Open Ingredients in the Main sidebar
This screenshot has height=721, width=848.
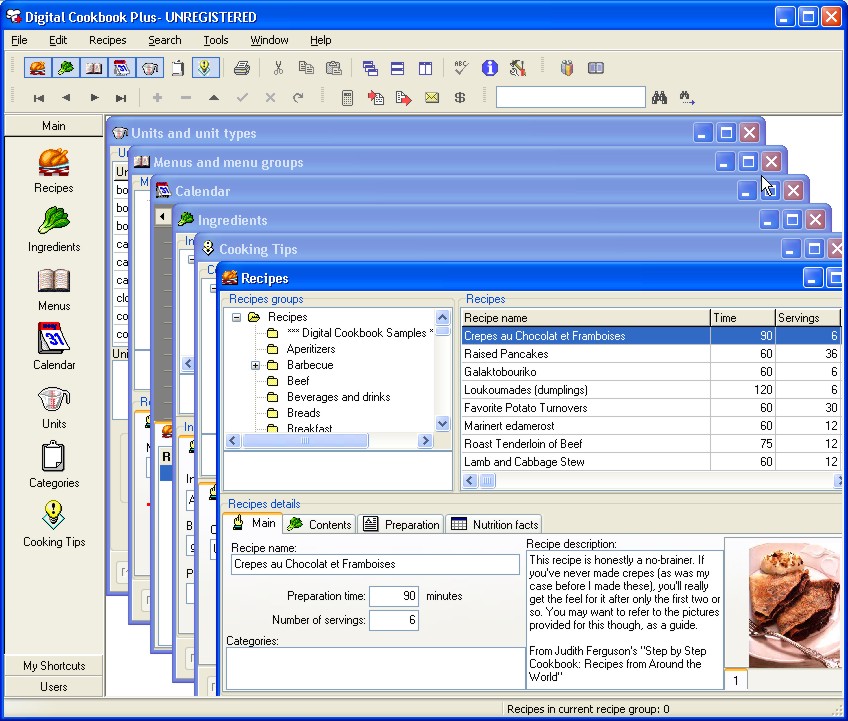(x=54, y=230)
